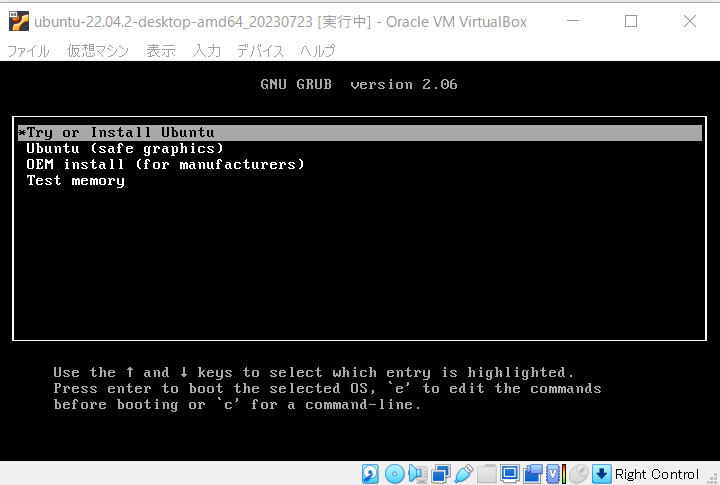
Task: Open the ファイル menu
Action: 28,51
